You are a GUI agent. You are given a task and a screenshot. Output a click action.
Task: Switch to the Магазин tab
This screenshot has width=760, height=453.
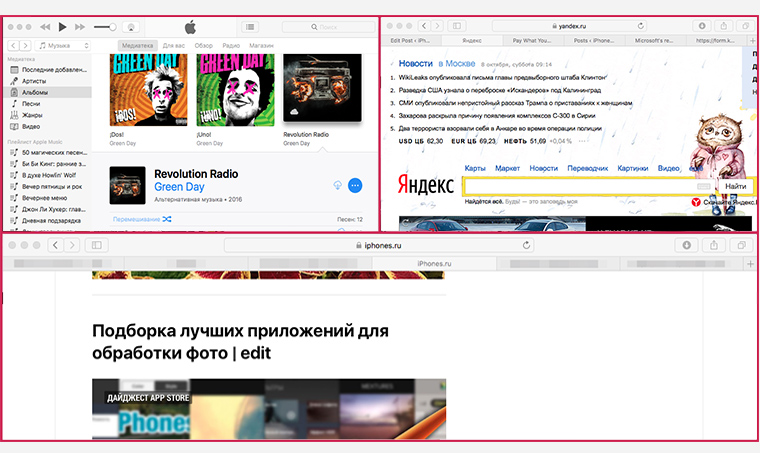pos(261,46)
